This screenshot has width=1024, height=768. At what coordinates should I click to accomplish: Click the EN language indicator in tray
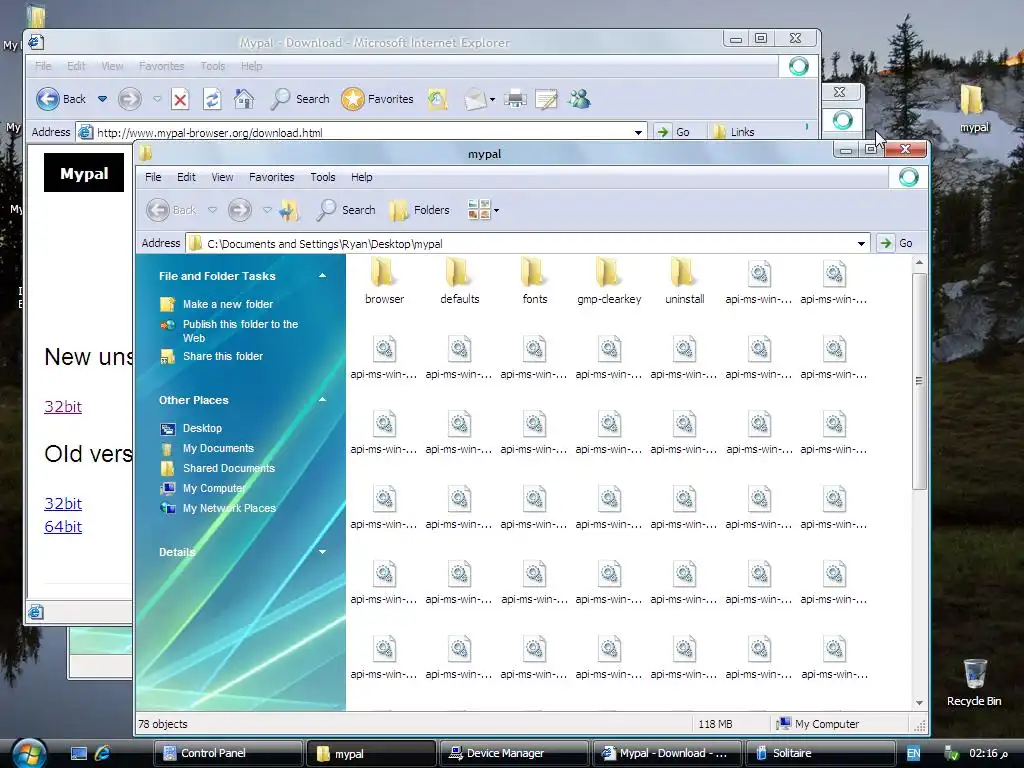click(914, 754)
